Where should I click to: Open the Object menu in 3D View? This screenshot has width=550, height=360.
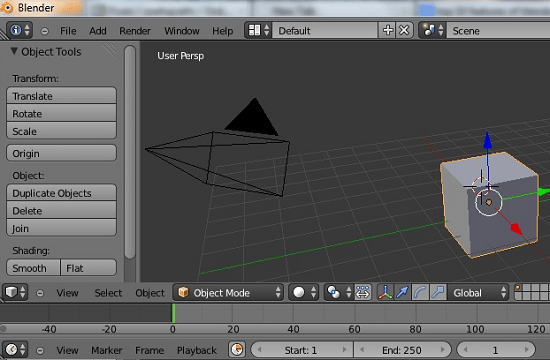click(x=150, y=293)
